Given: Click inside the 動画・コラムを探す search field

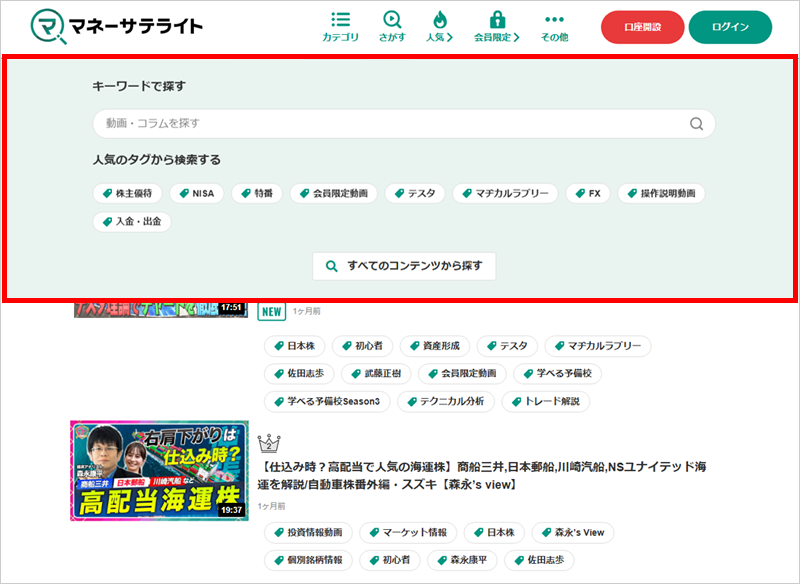Looking at the screenshot, I should [300, 123].
